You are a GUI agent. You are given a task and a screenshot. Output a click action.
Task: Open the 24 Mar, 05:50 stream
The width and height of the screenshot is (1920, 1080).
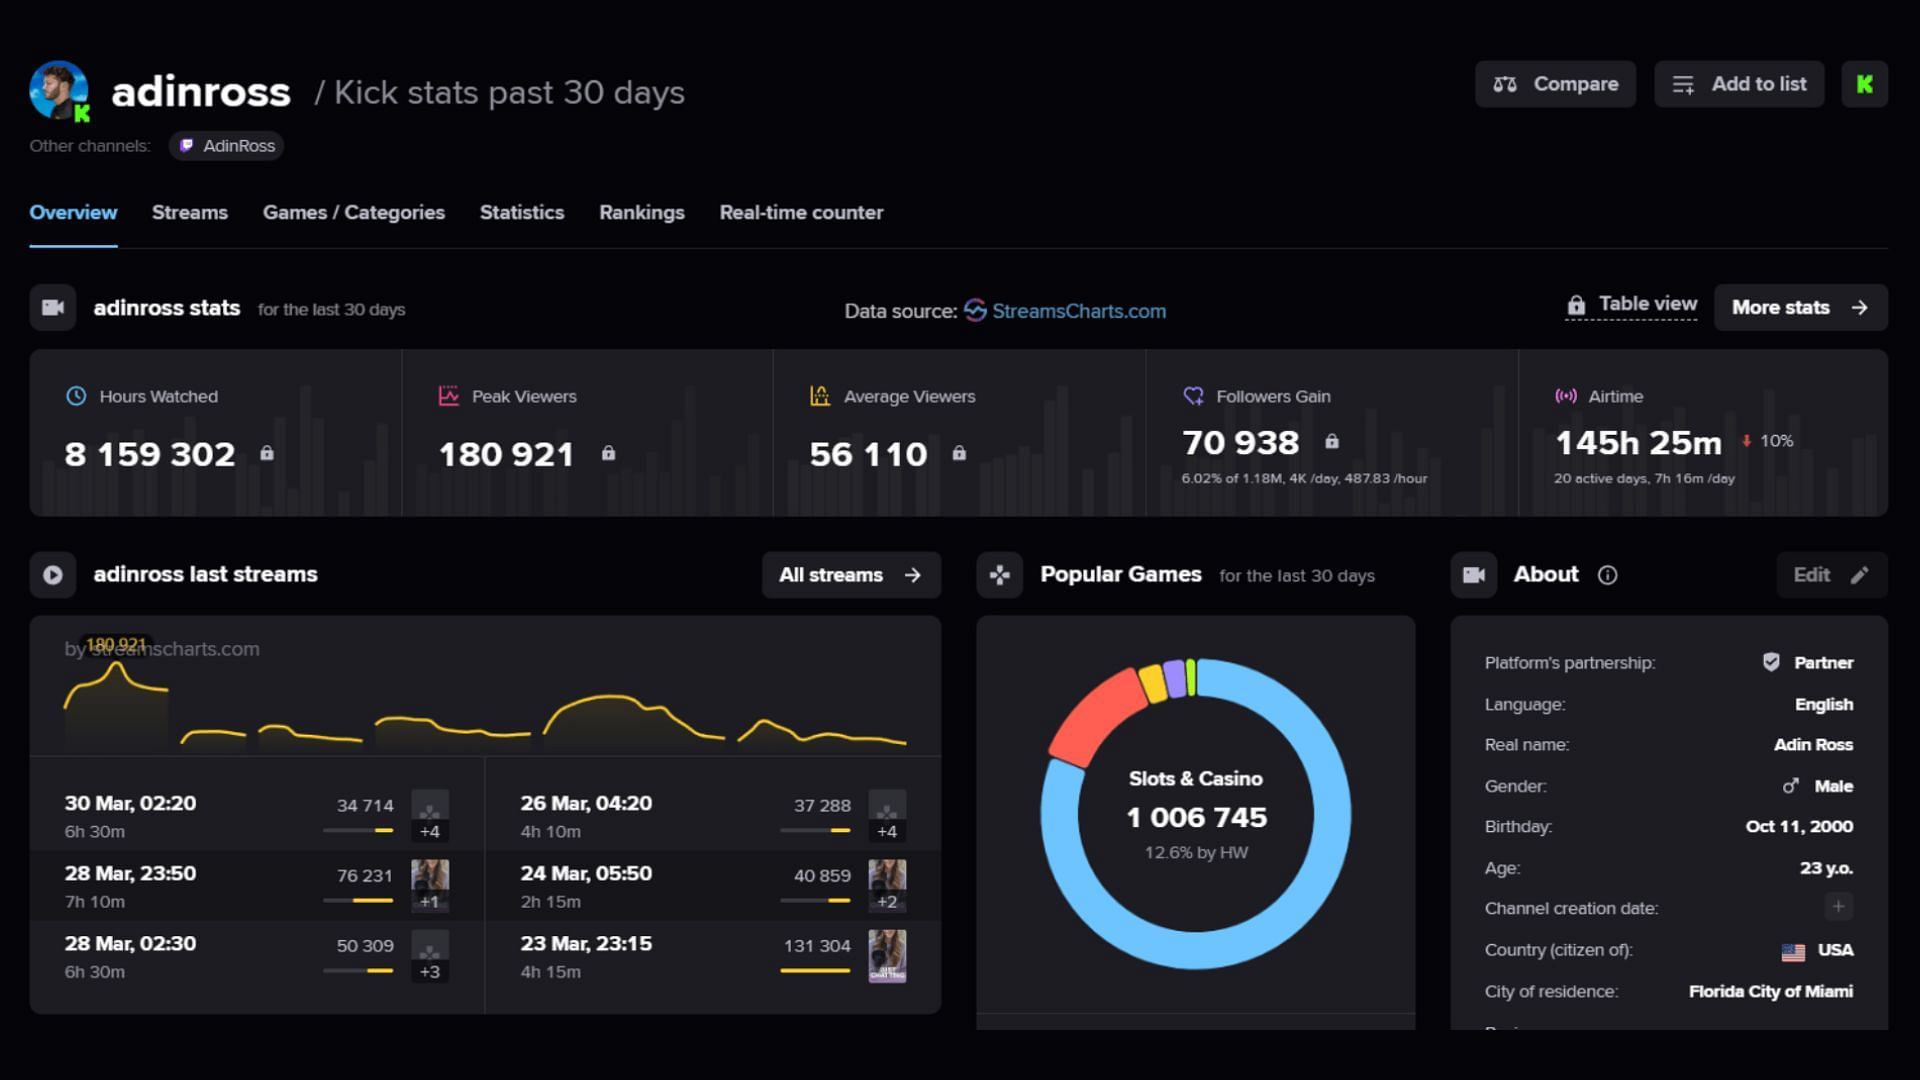(x=713, y=886)
